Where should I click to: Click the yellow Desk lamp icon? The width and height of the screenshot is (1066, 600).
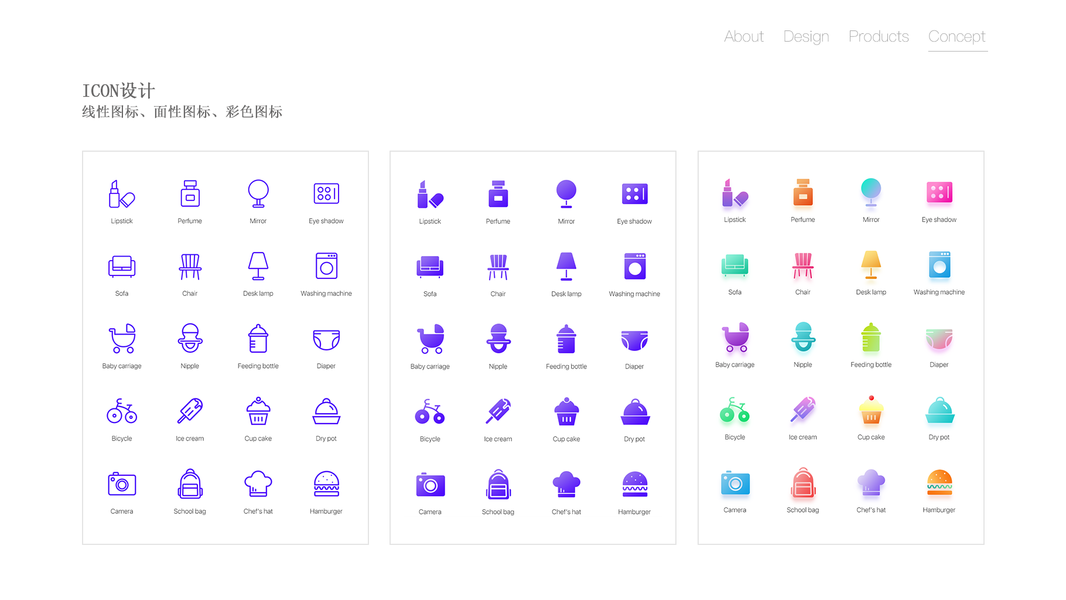pos(871,265)
